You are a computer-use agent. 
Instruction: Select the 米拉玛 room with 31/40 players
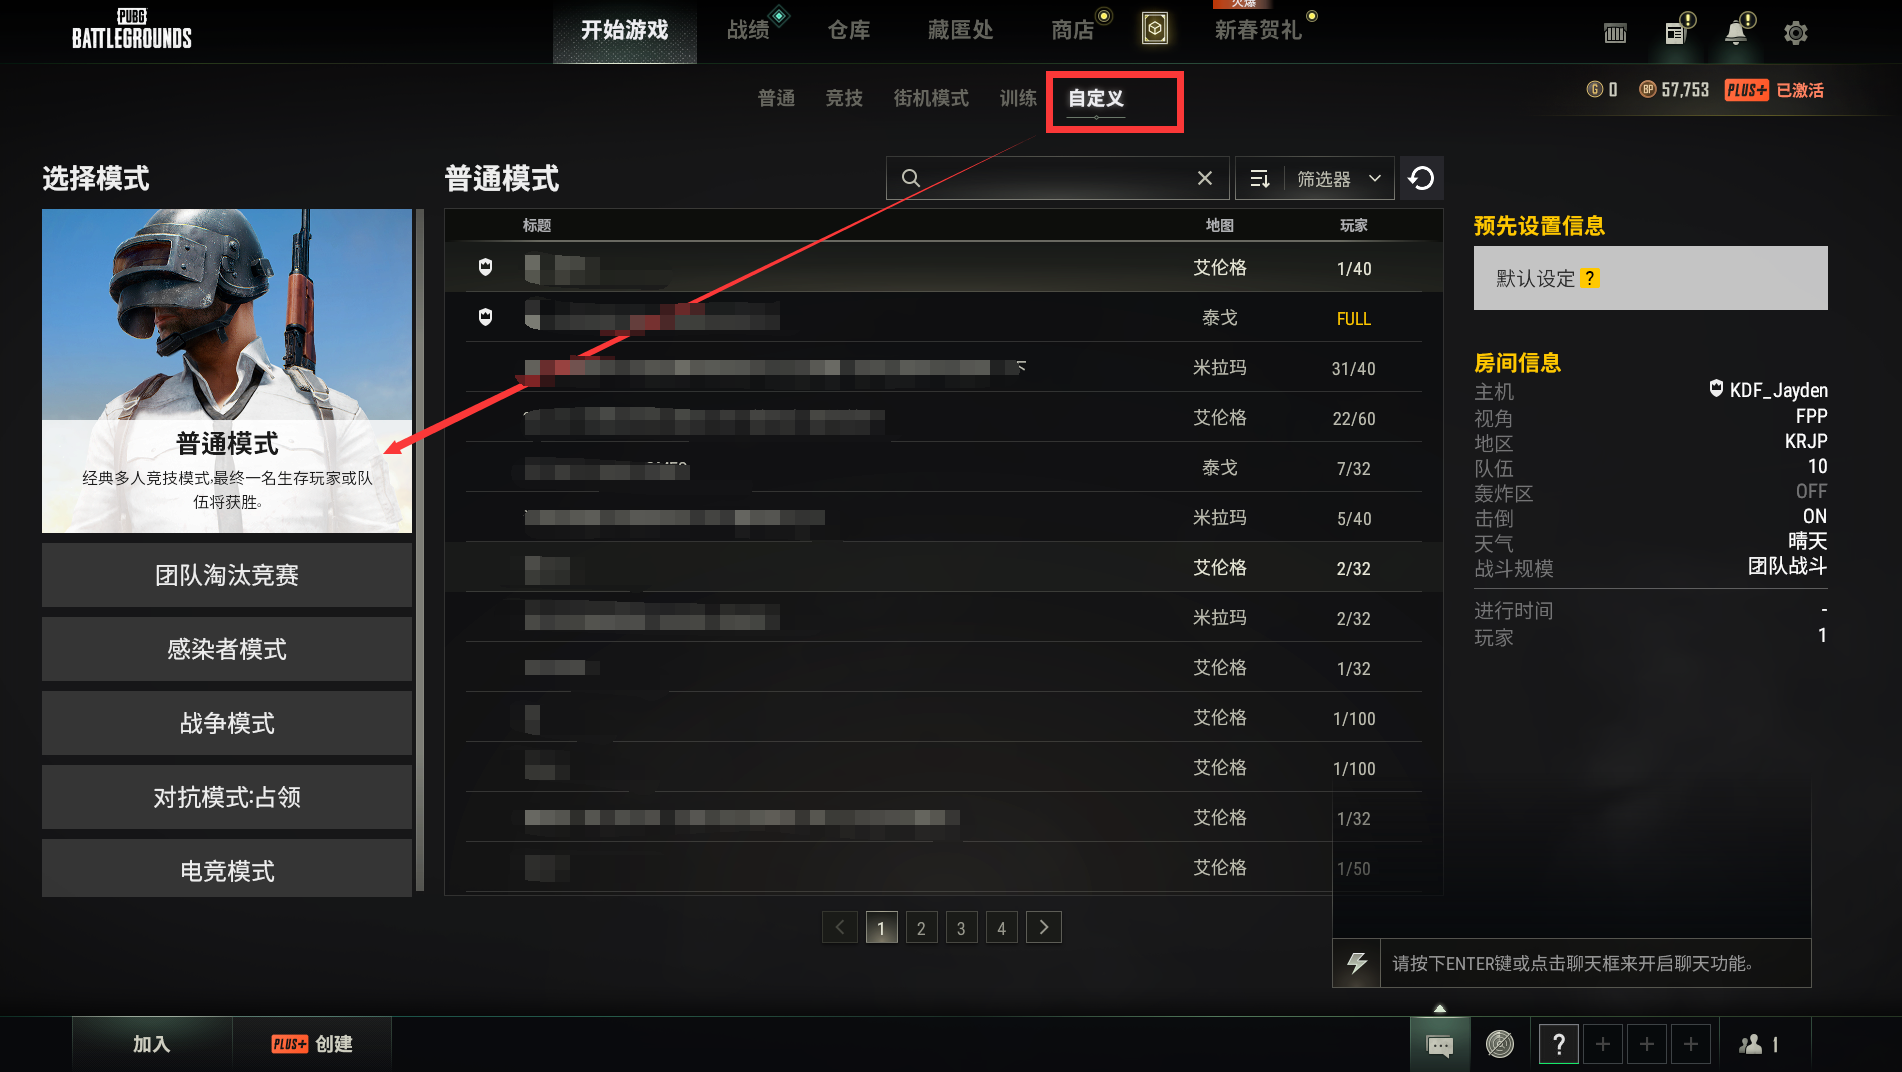[x=943, y=367]
